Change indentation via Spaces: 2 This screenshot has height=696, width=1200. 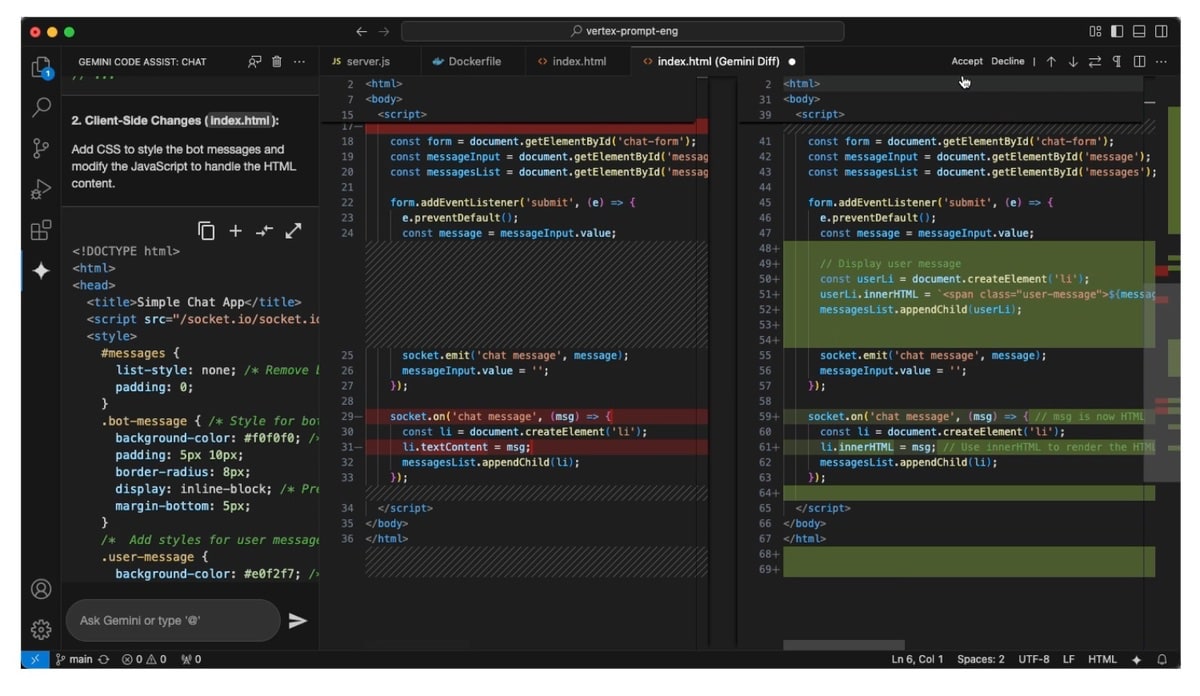pyautogui.click(x=981, y=660)
